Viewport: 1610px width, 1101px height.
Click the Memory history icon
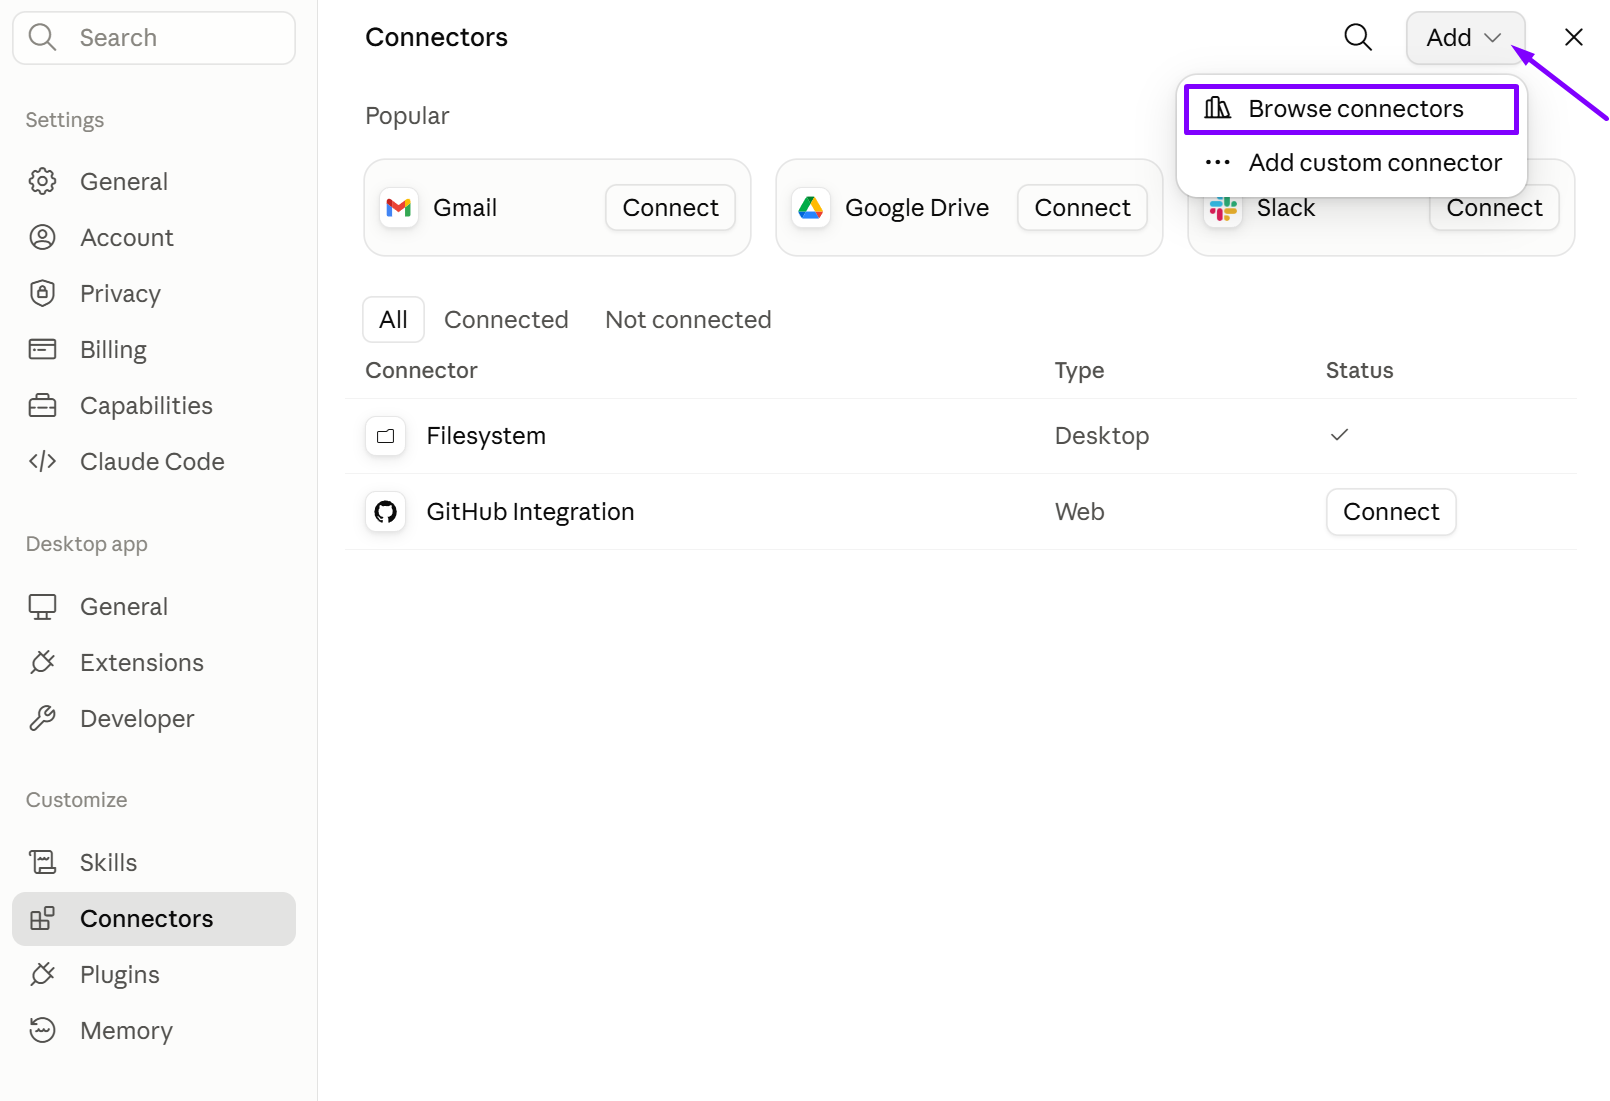pos(42,1030)
